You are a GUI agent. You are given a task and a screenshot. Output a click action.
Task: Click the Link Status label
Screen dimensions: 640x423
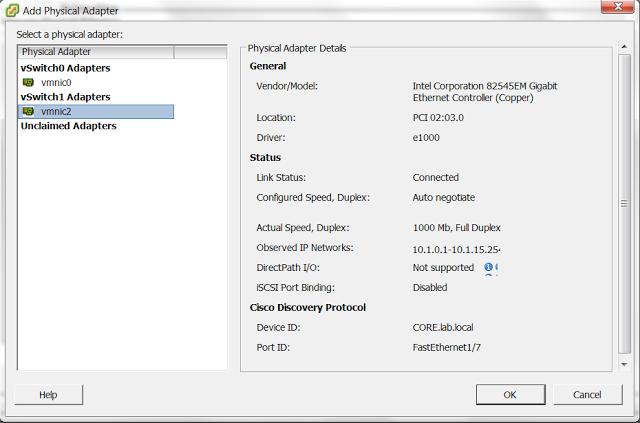pyautogui.click(x=281, y=178)
